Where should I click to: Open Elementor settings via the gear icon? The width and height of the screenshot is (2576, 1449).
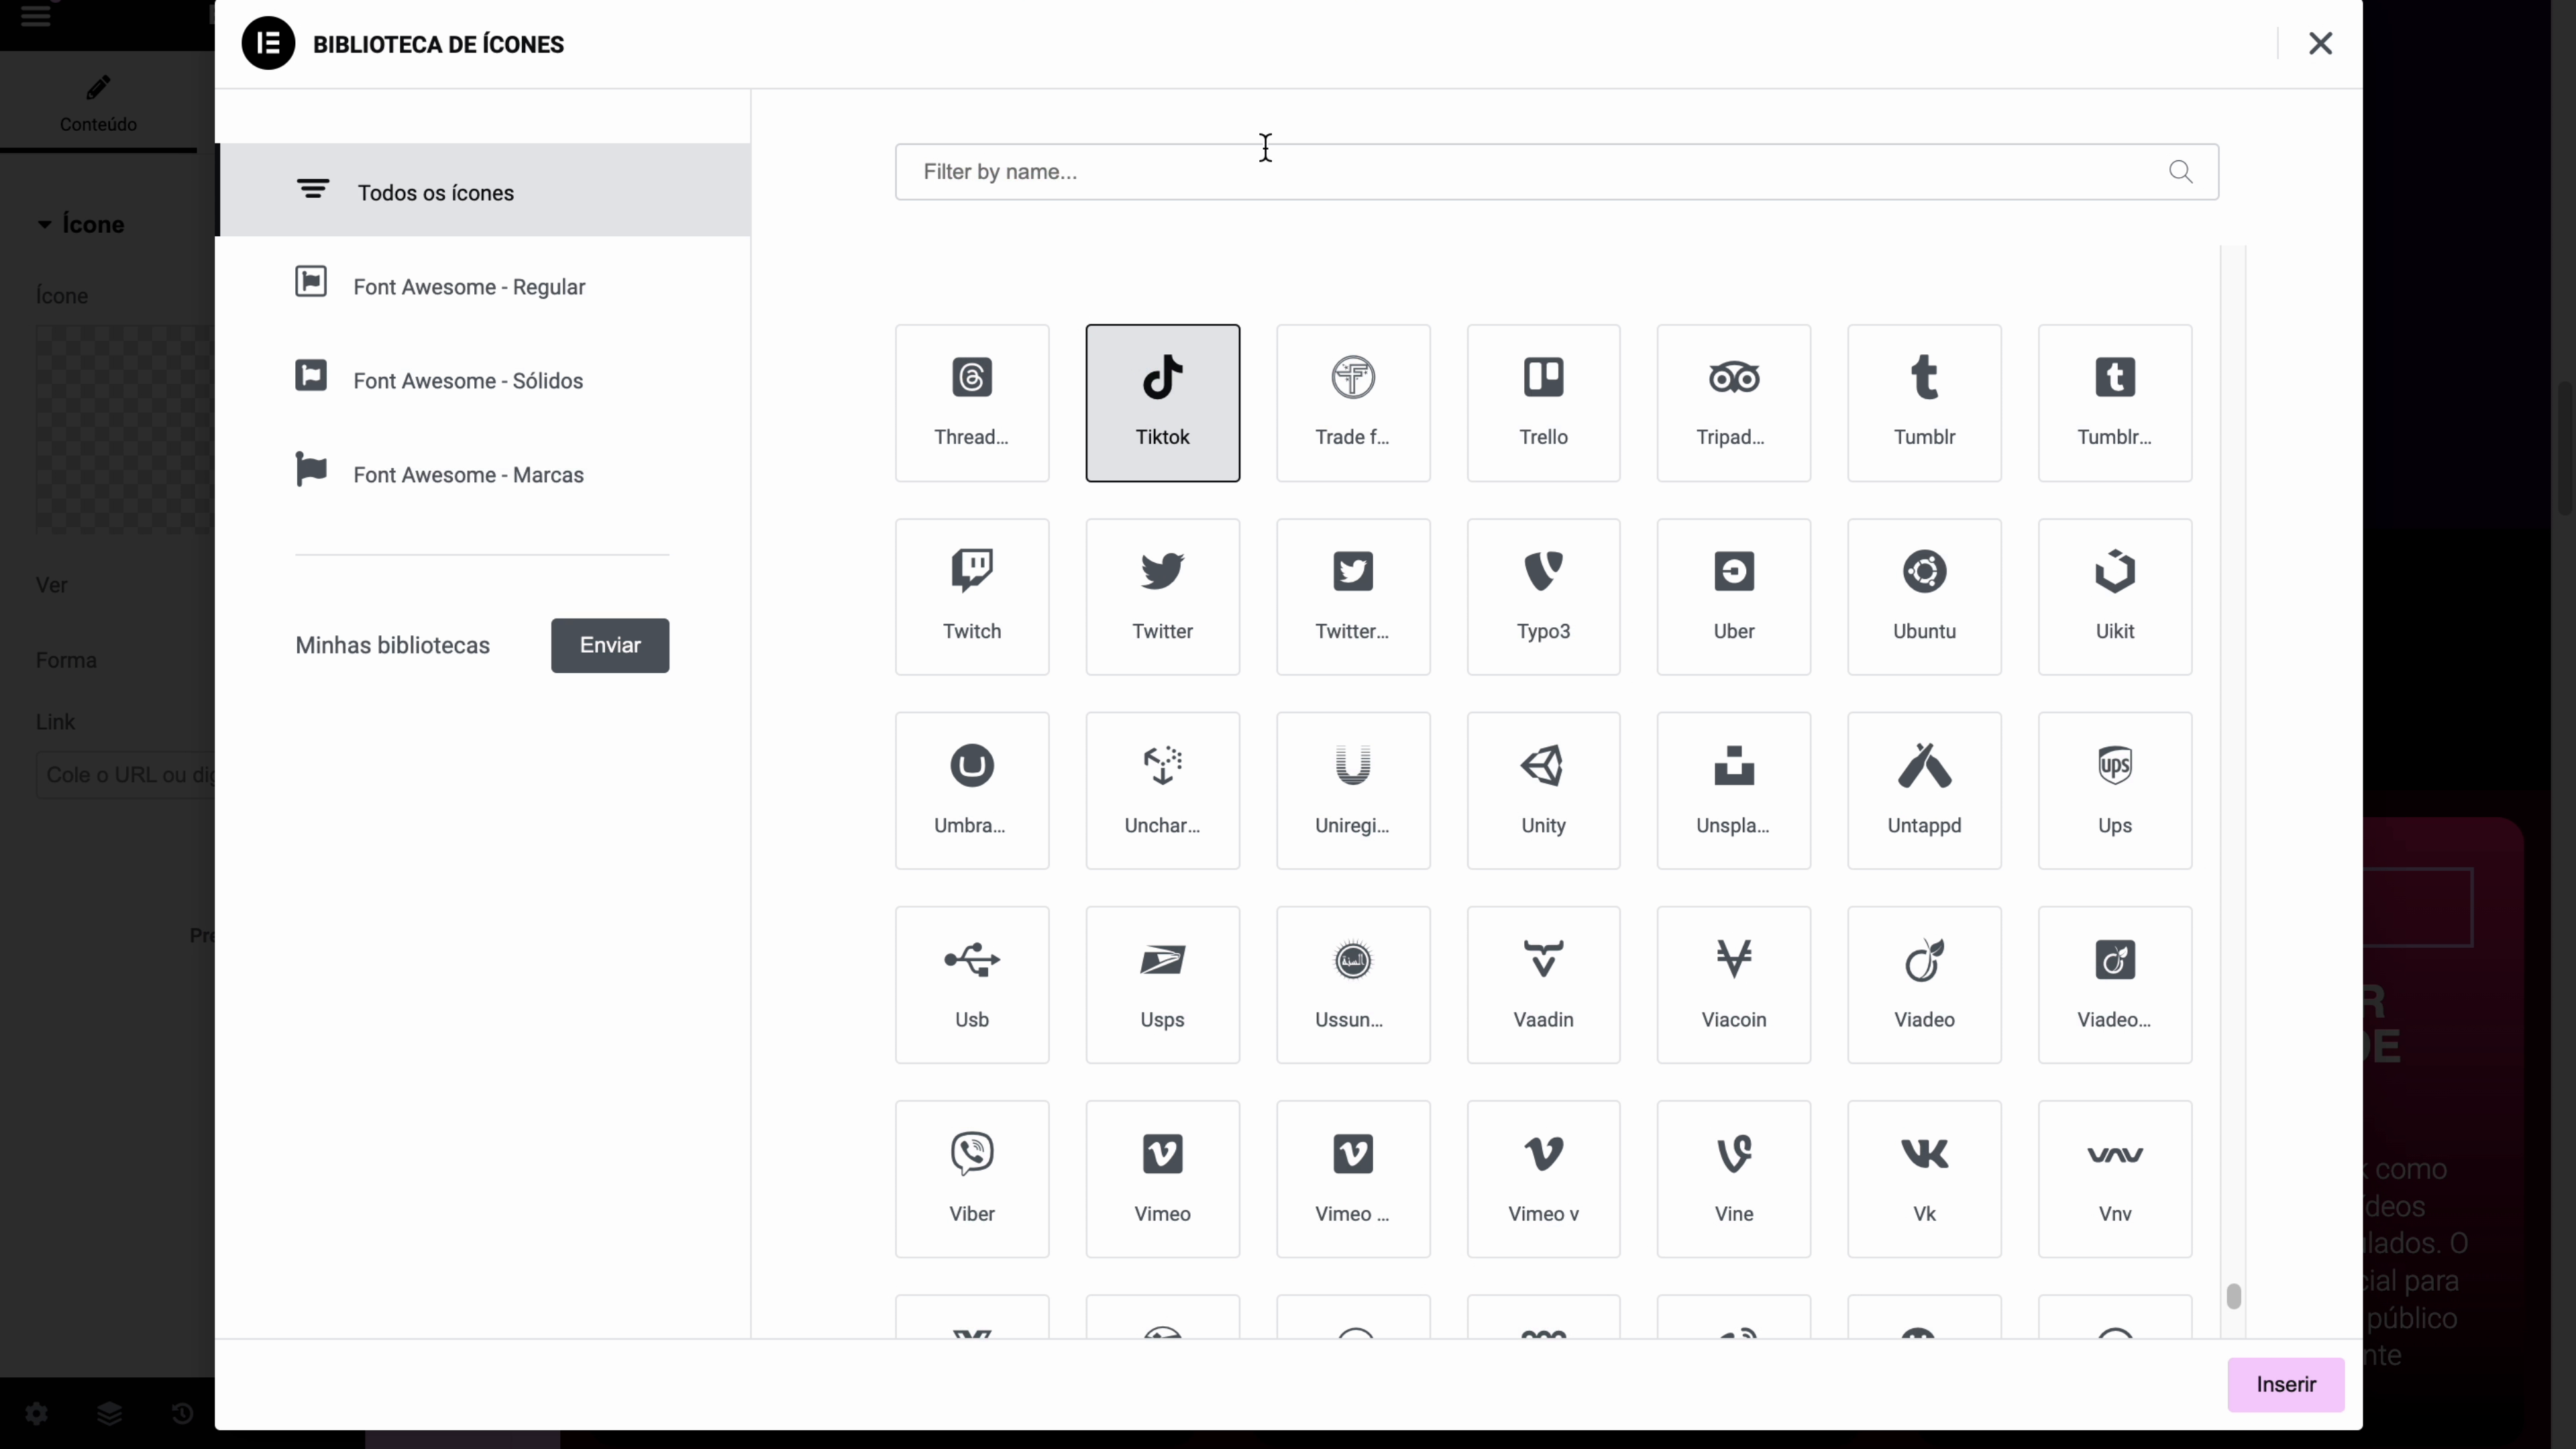click(x=36, y=1413)
